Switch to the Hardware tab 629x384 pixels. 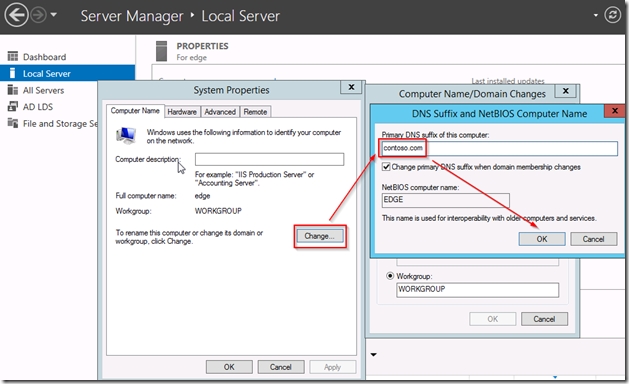[182, 112]
